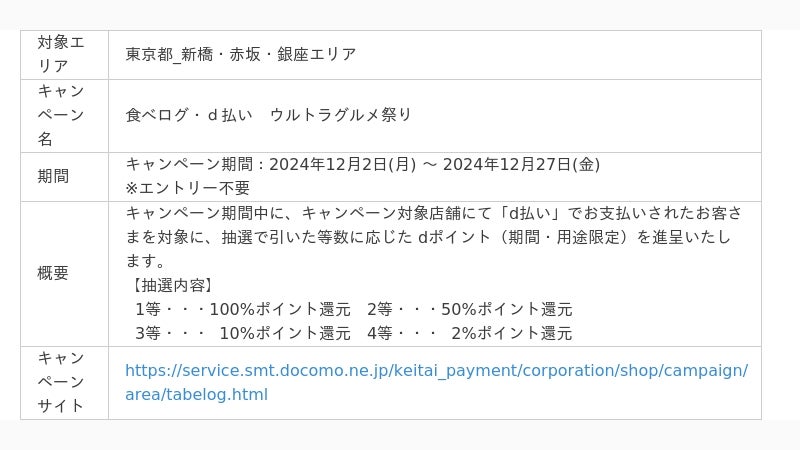800x450 pixels.
Task: Select campaign name 食べログ・d払い ウルトラグルメ祭り
Action: pos(268,115)
